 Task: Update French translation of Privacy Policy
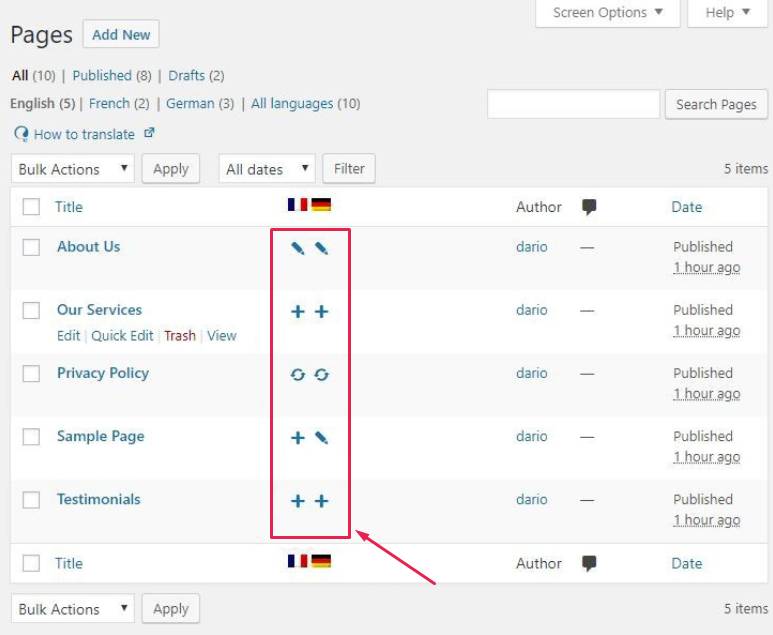(x=297, y=374)
